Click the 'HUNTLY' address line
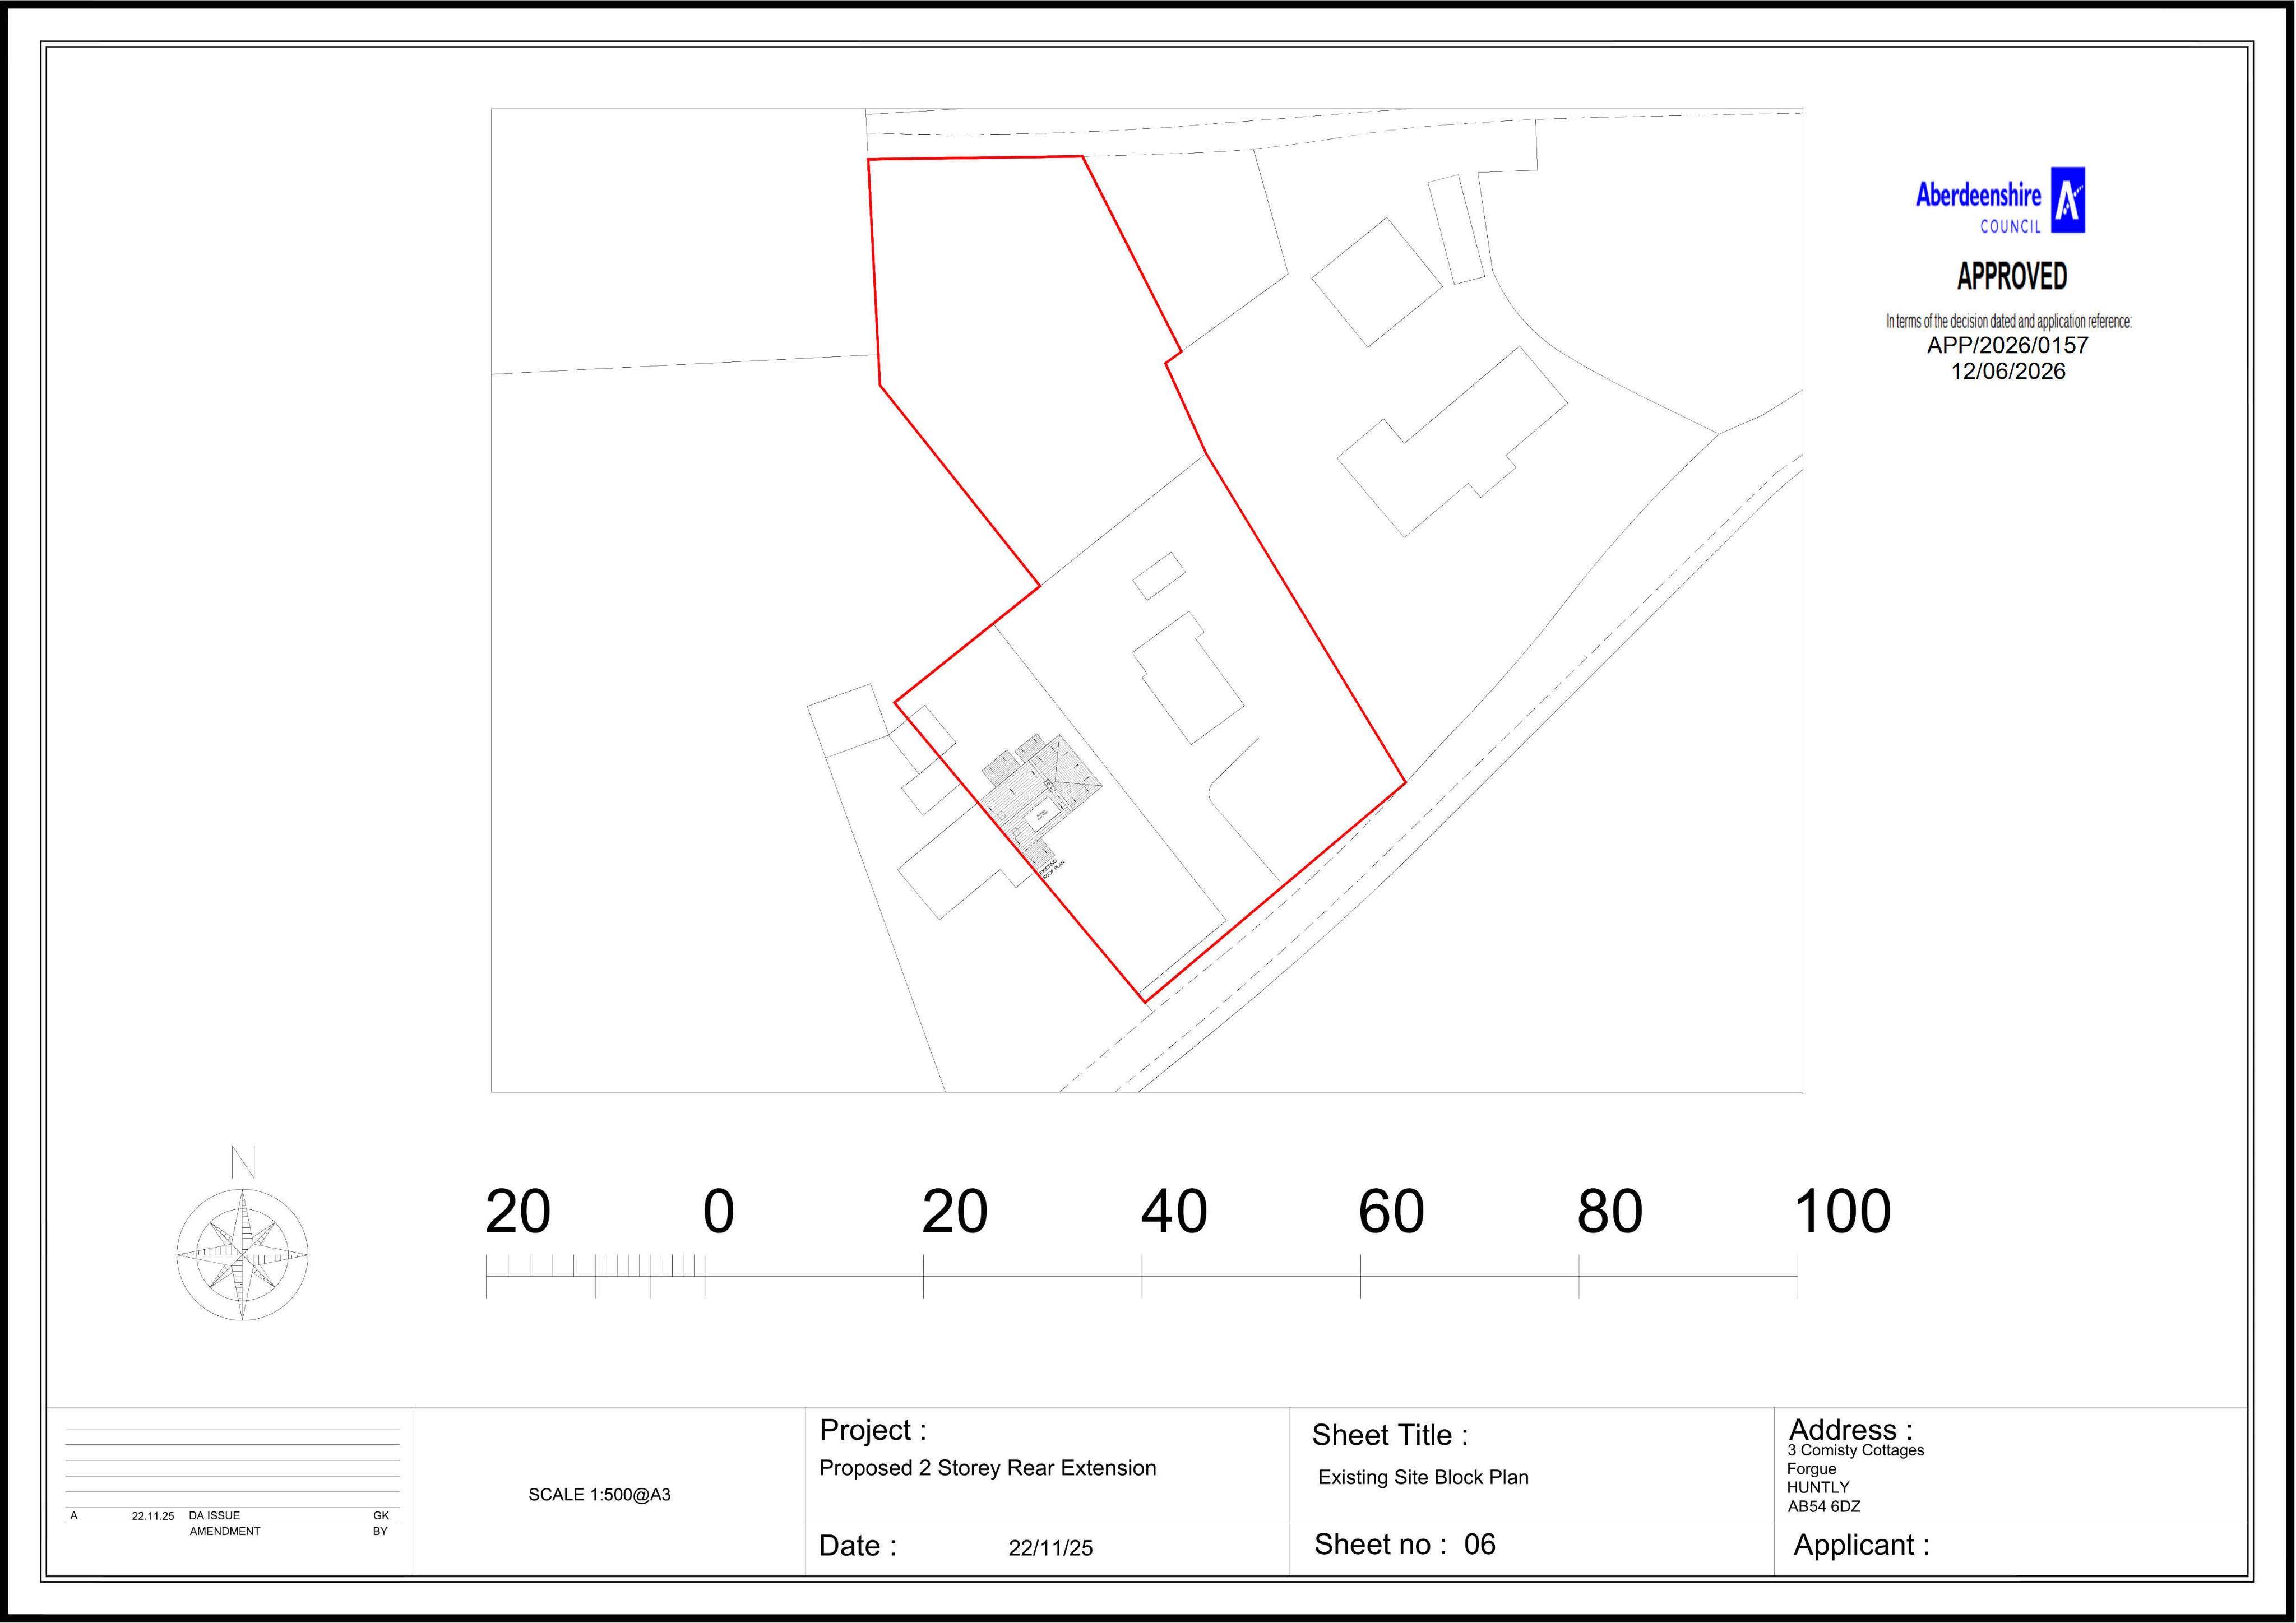Viewport: 2296px width, 1623px height. pos(1818,1487)
